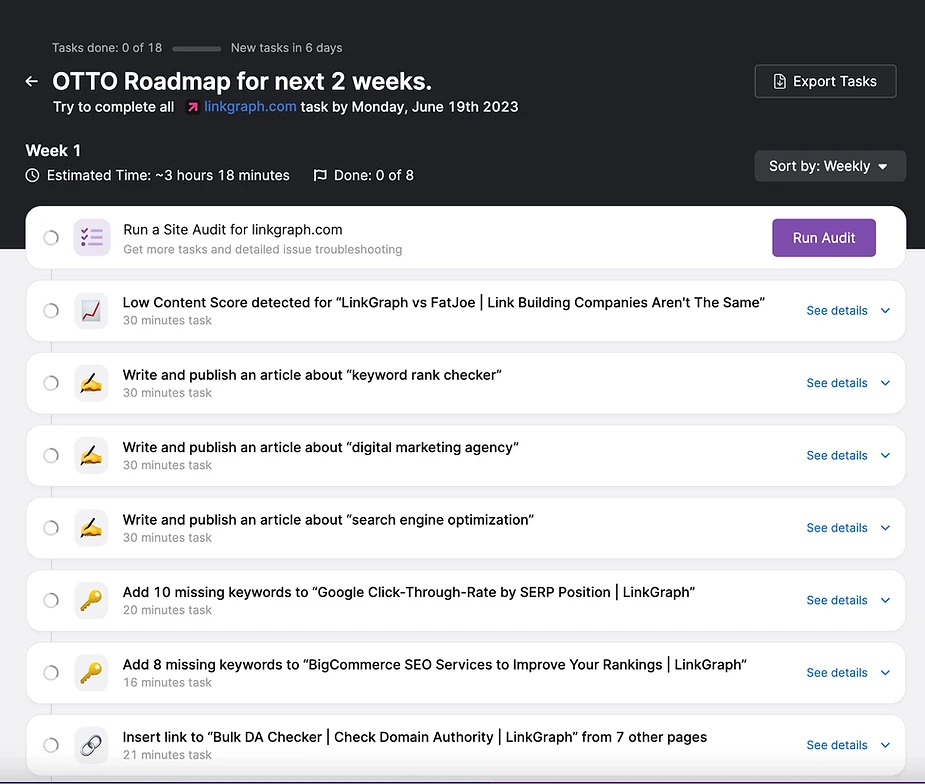Click the flag icon beside Done: 0 of 8

[320, 175]
